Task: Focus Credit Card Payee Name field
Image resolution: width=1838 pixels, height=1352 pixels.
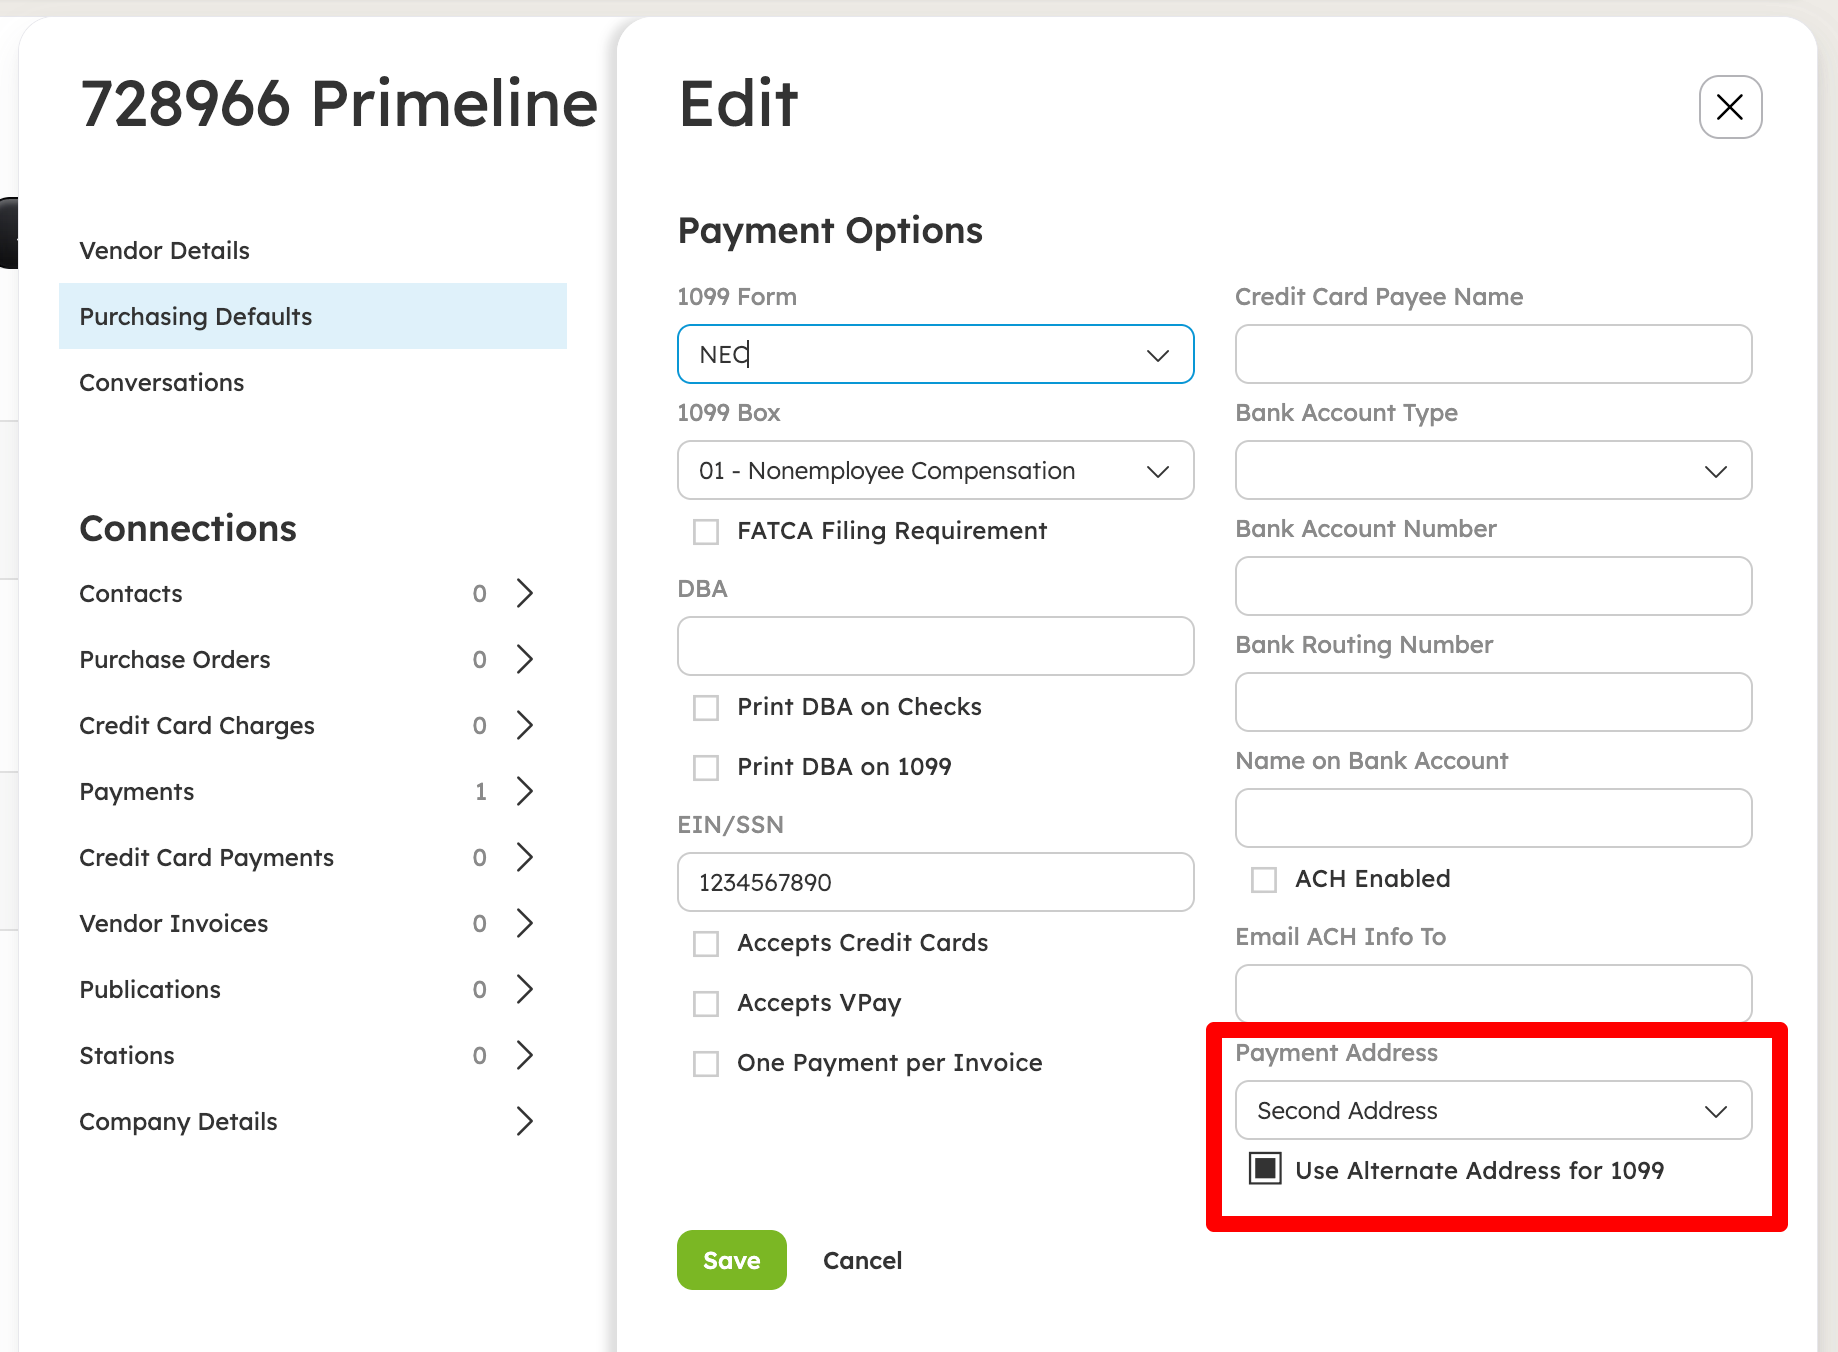Action: point(1494,354)
